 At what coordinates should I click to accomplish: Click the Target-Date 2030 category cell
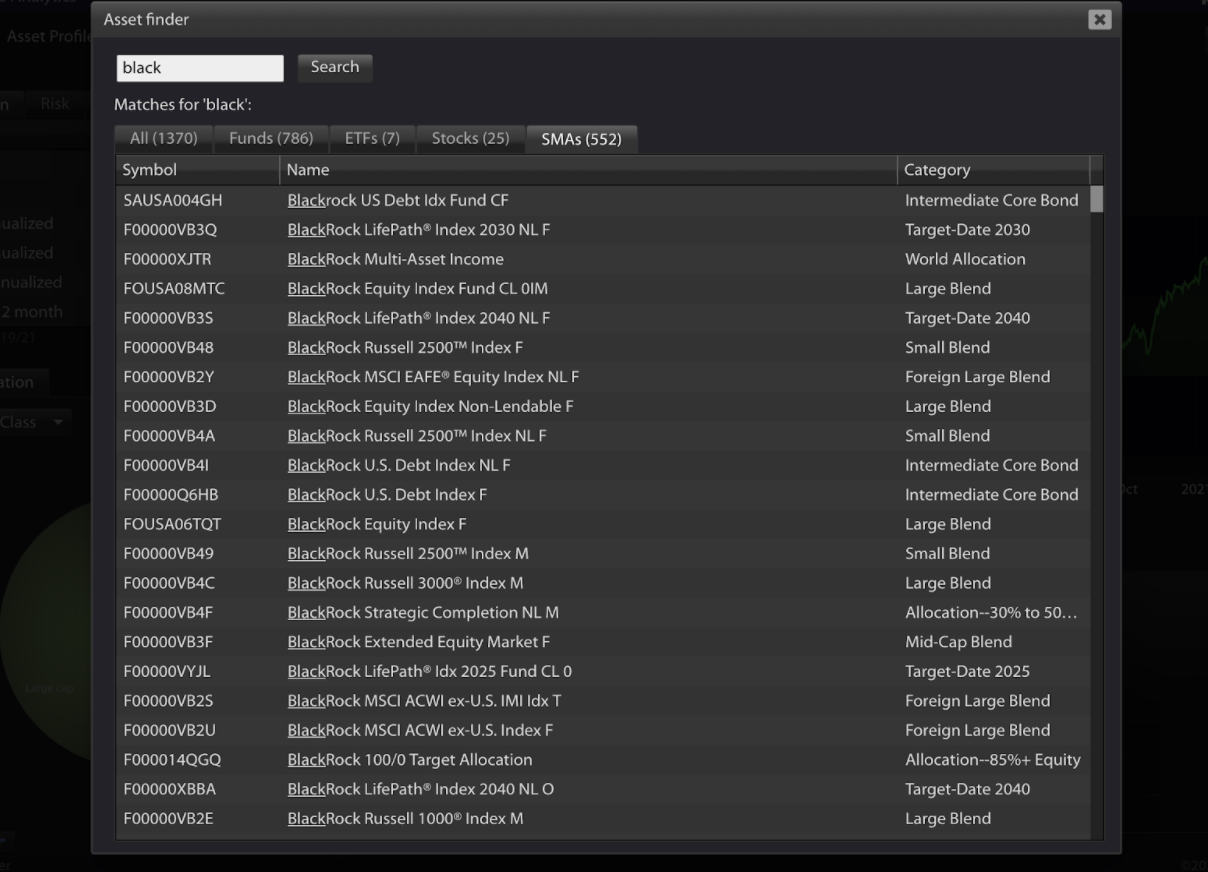(x=967, y=230)
